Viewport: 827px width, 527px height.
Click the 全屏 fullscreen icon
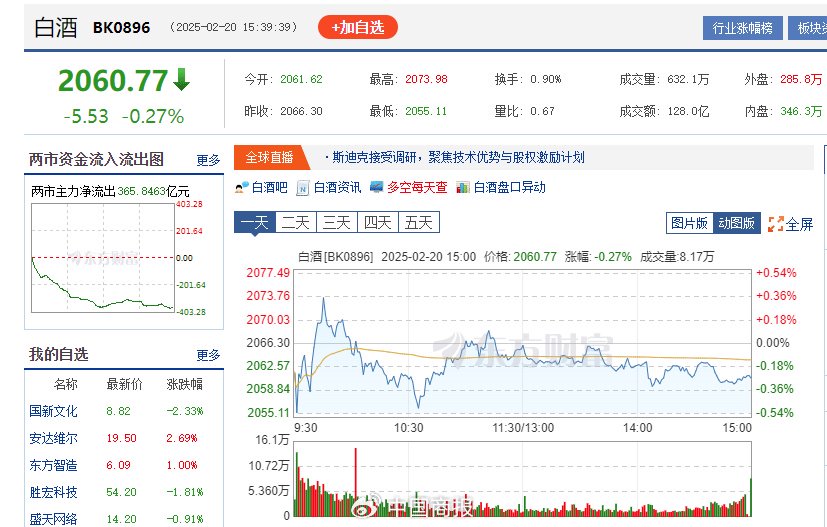point(775,224)
